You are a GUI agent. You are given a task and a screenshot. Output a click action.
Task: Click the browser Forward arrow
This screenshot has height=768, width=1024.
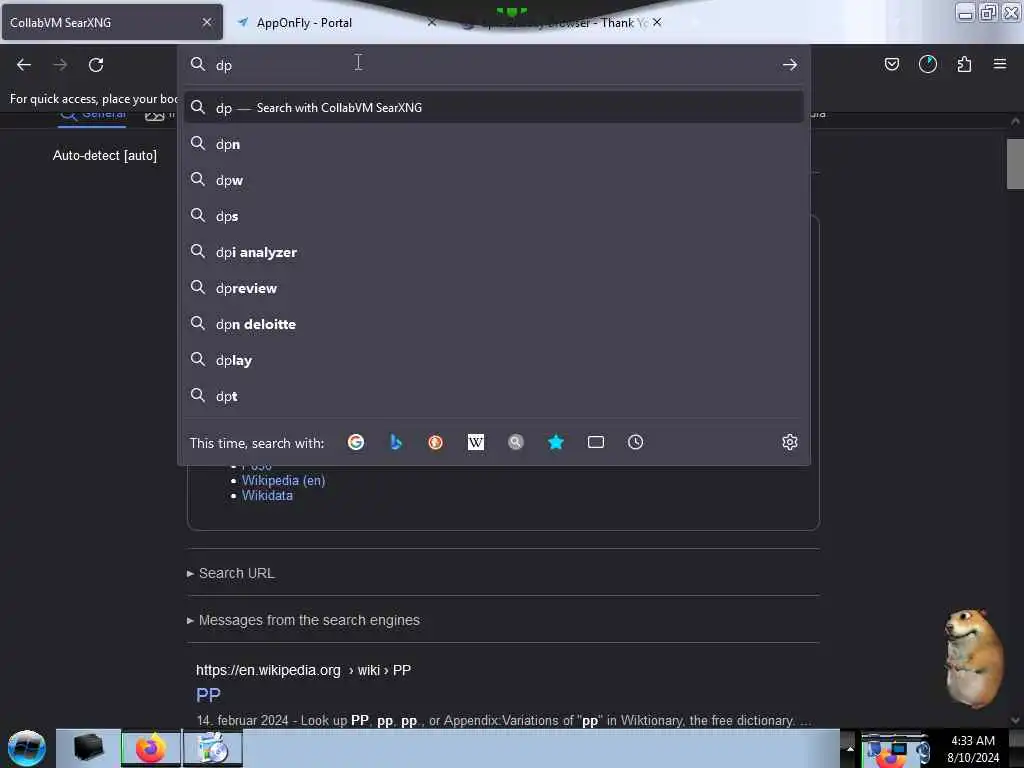coord(60,65)
